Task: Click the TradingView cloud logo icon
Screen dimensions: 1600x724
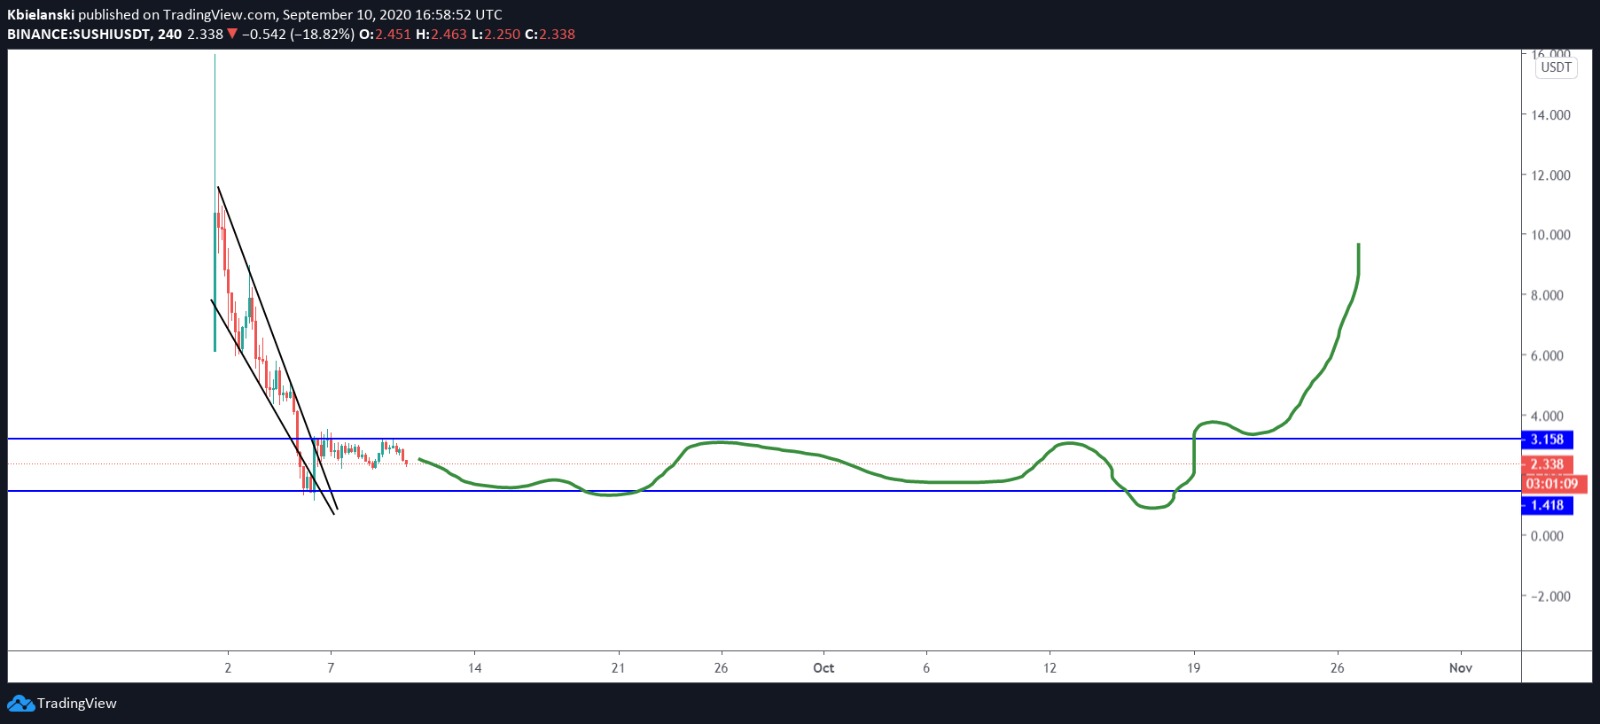Action: 20,703
